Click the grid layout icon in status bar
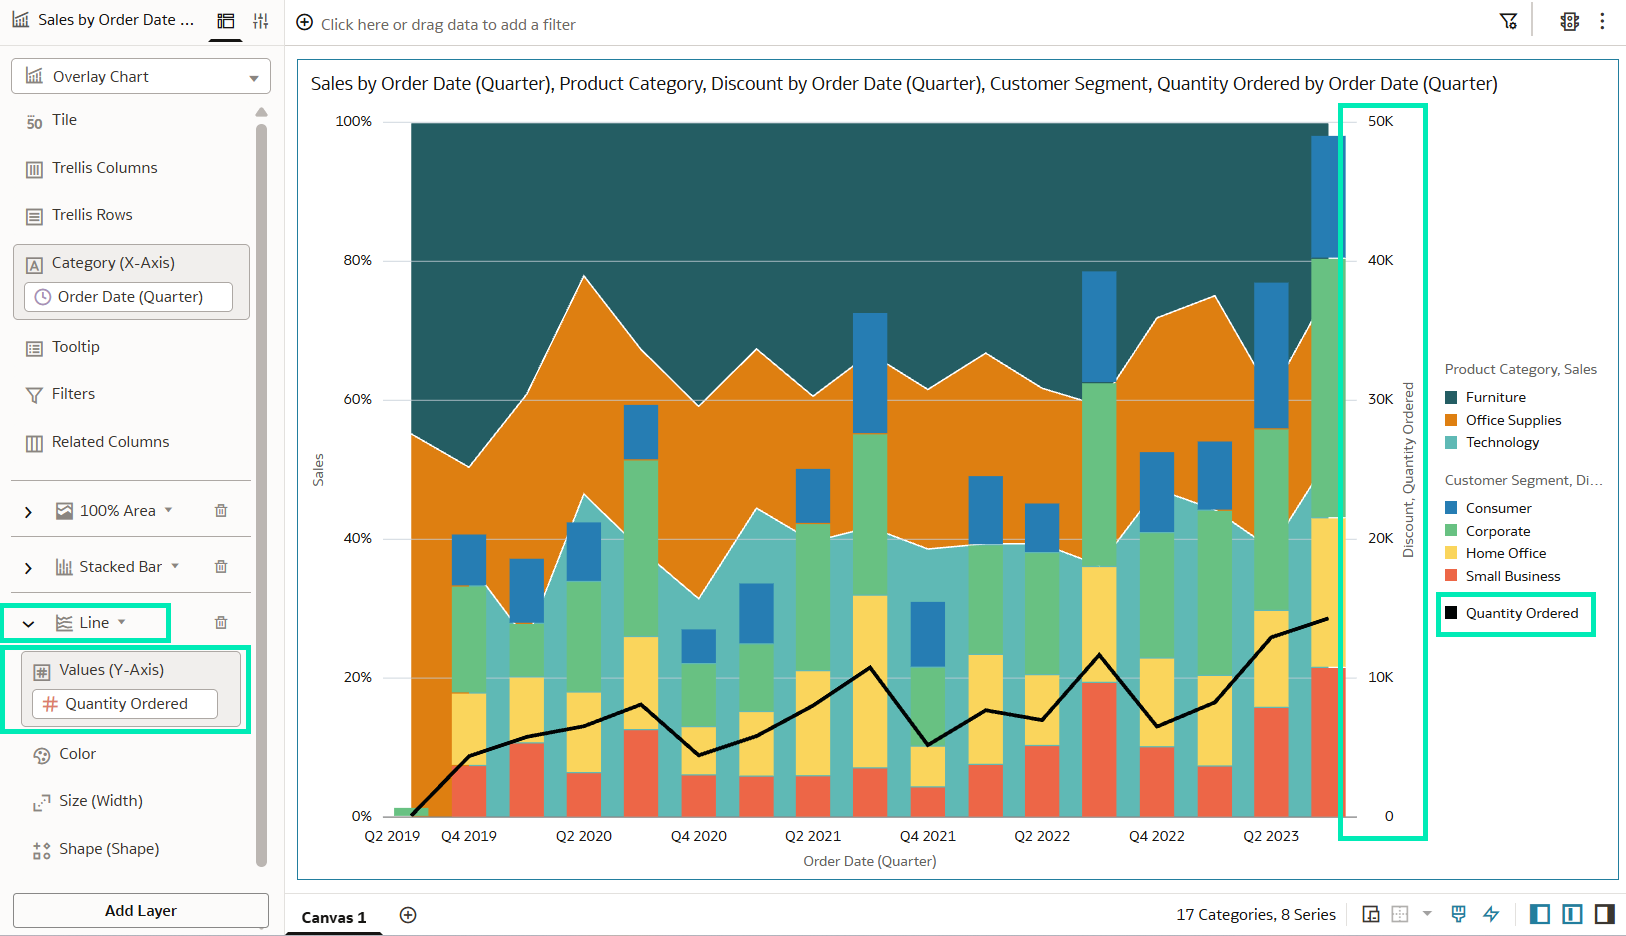This screenshot has height=936, width=1626. [x=1400, y=914]
